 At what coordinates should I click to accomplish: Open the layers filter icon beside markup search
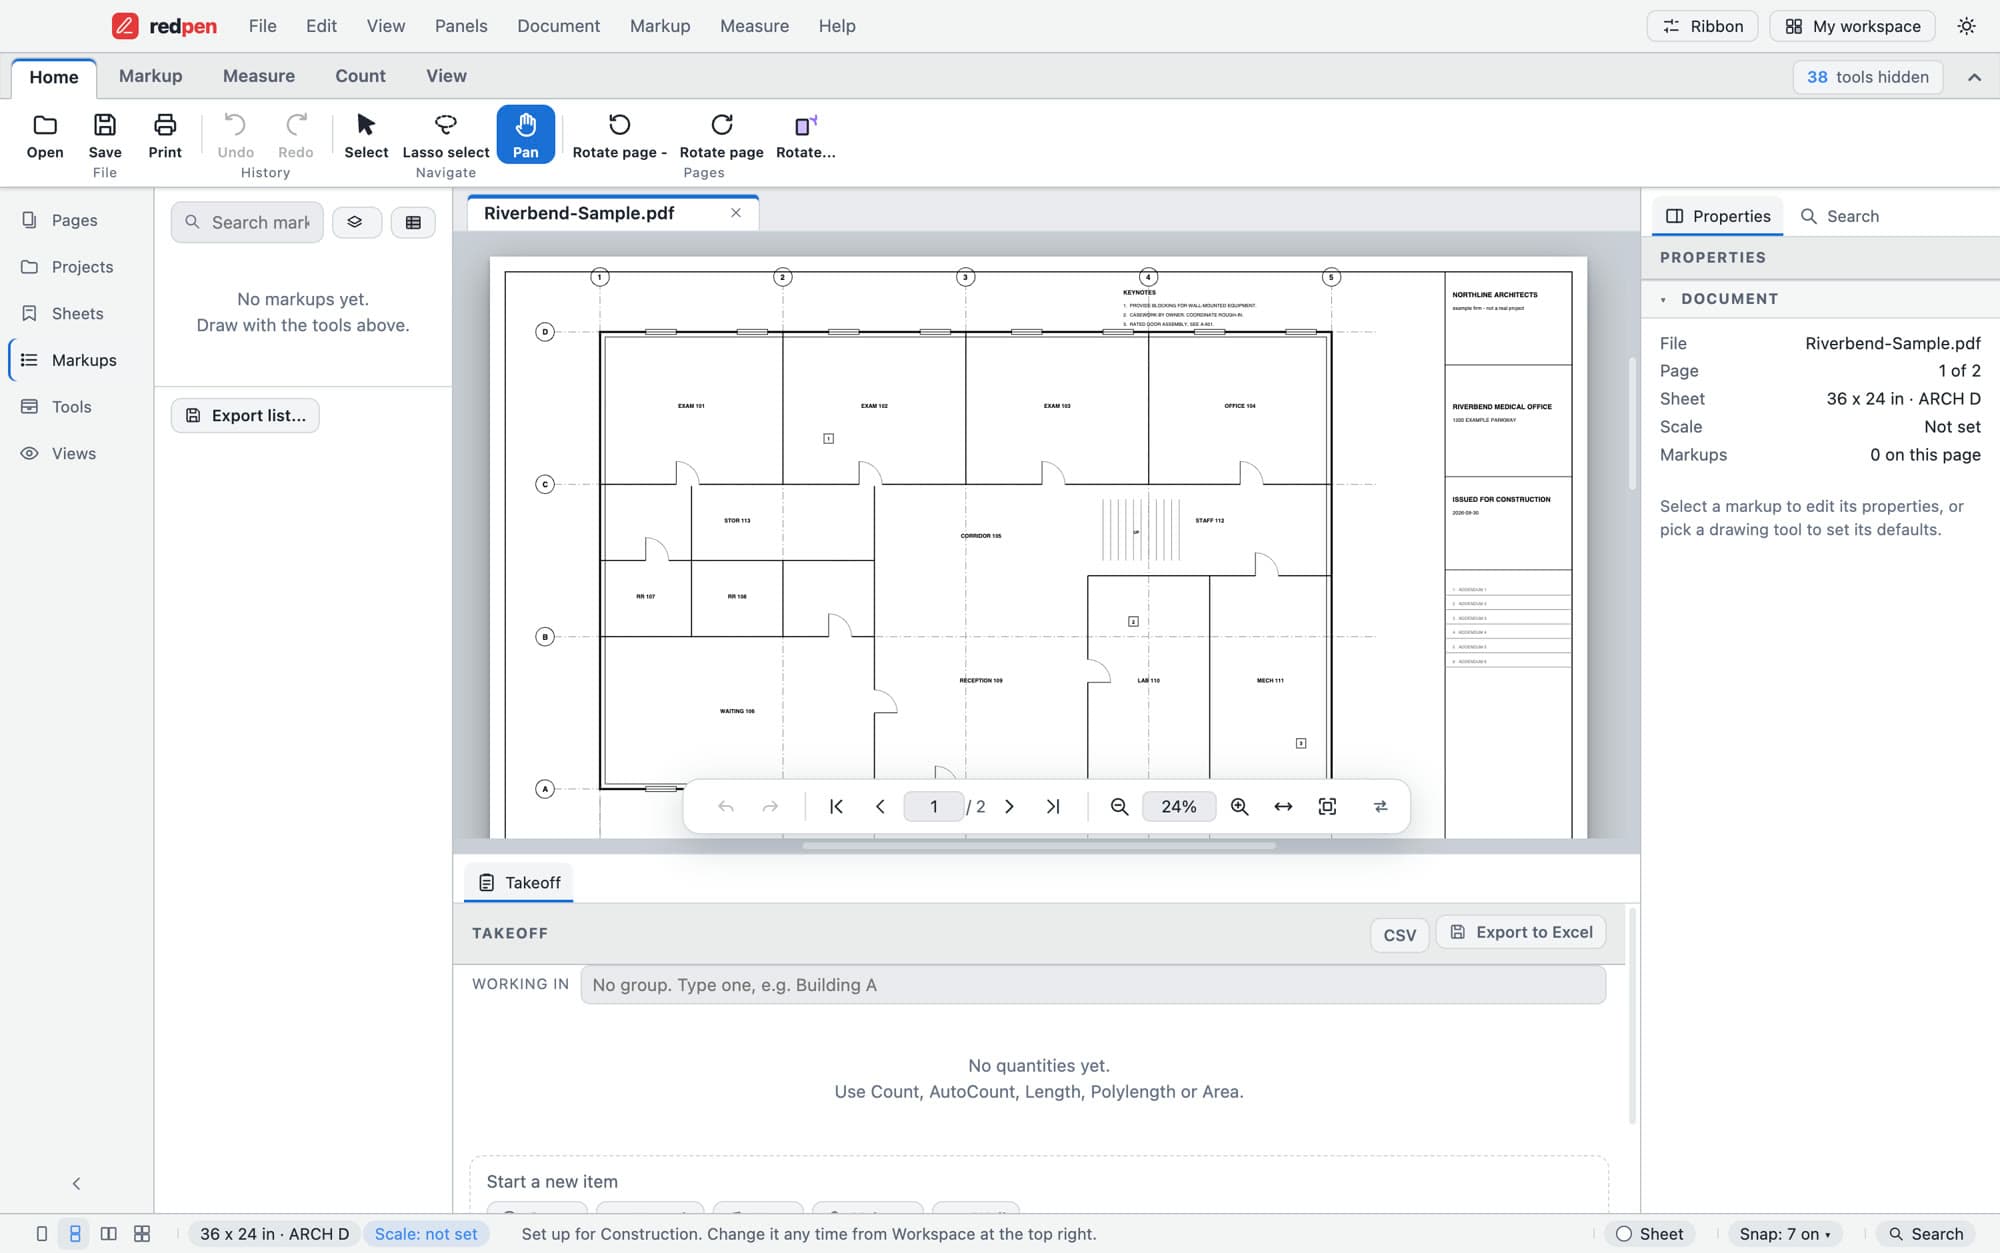(x=355, y=222)
